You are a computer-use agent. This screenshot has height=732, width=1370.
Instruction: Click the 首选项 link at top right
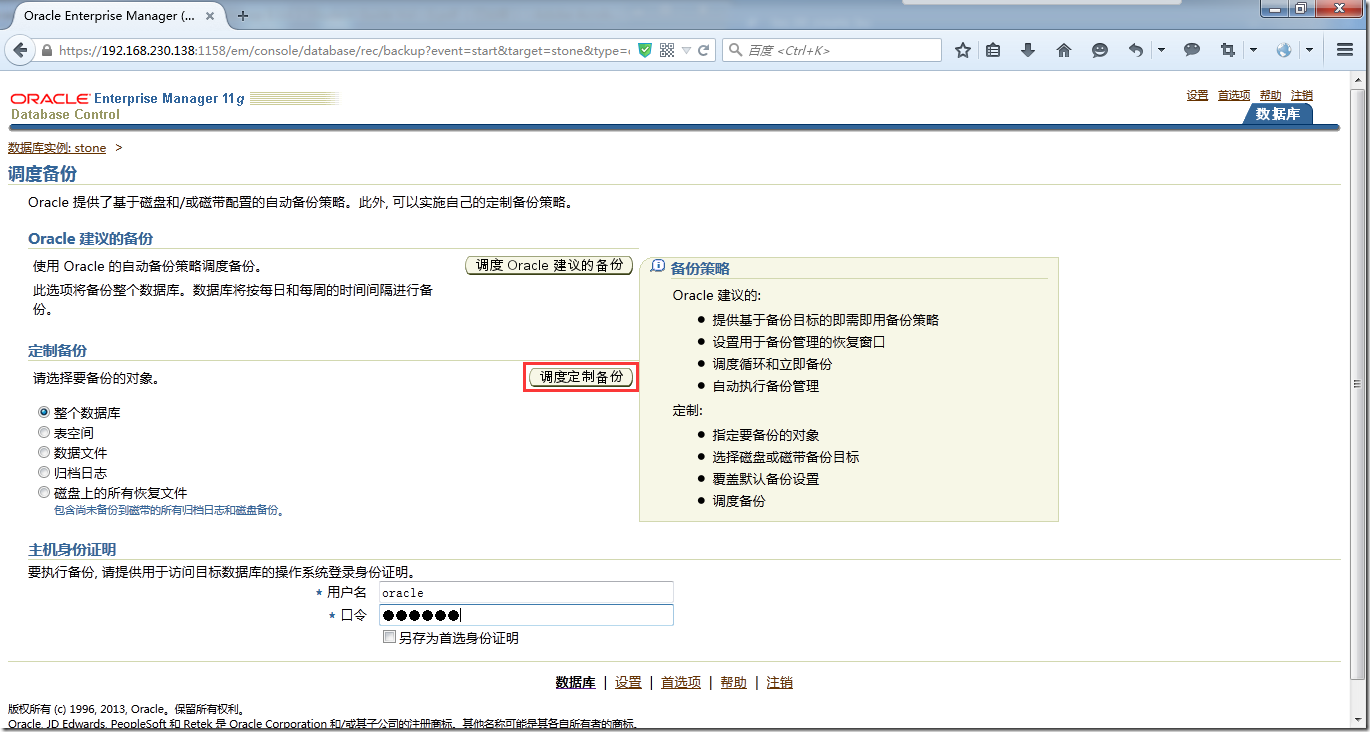click(x=1234, y=95)
